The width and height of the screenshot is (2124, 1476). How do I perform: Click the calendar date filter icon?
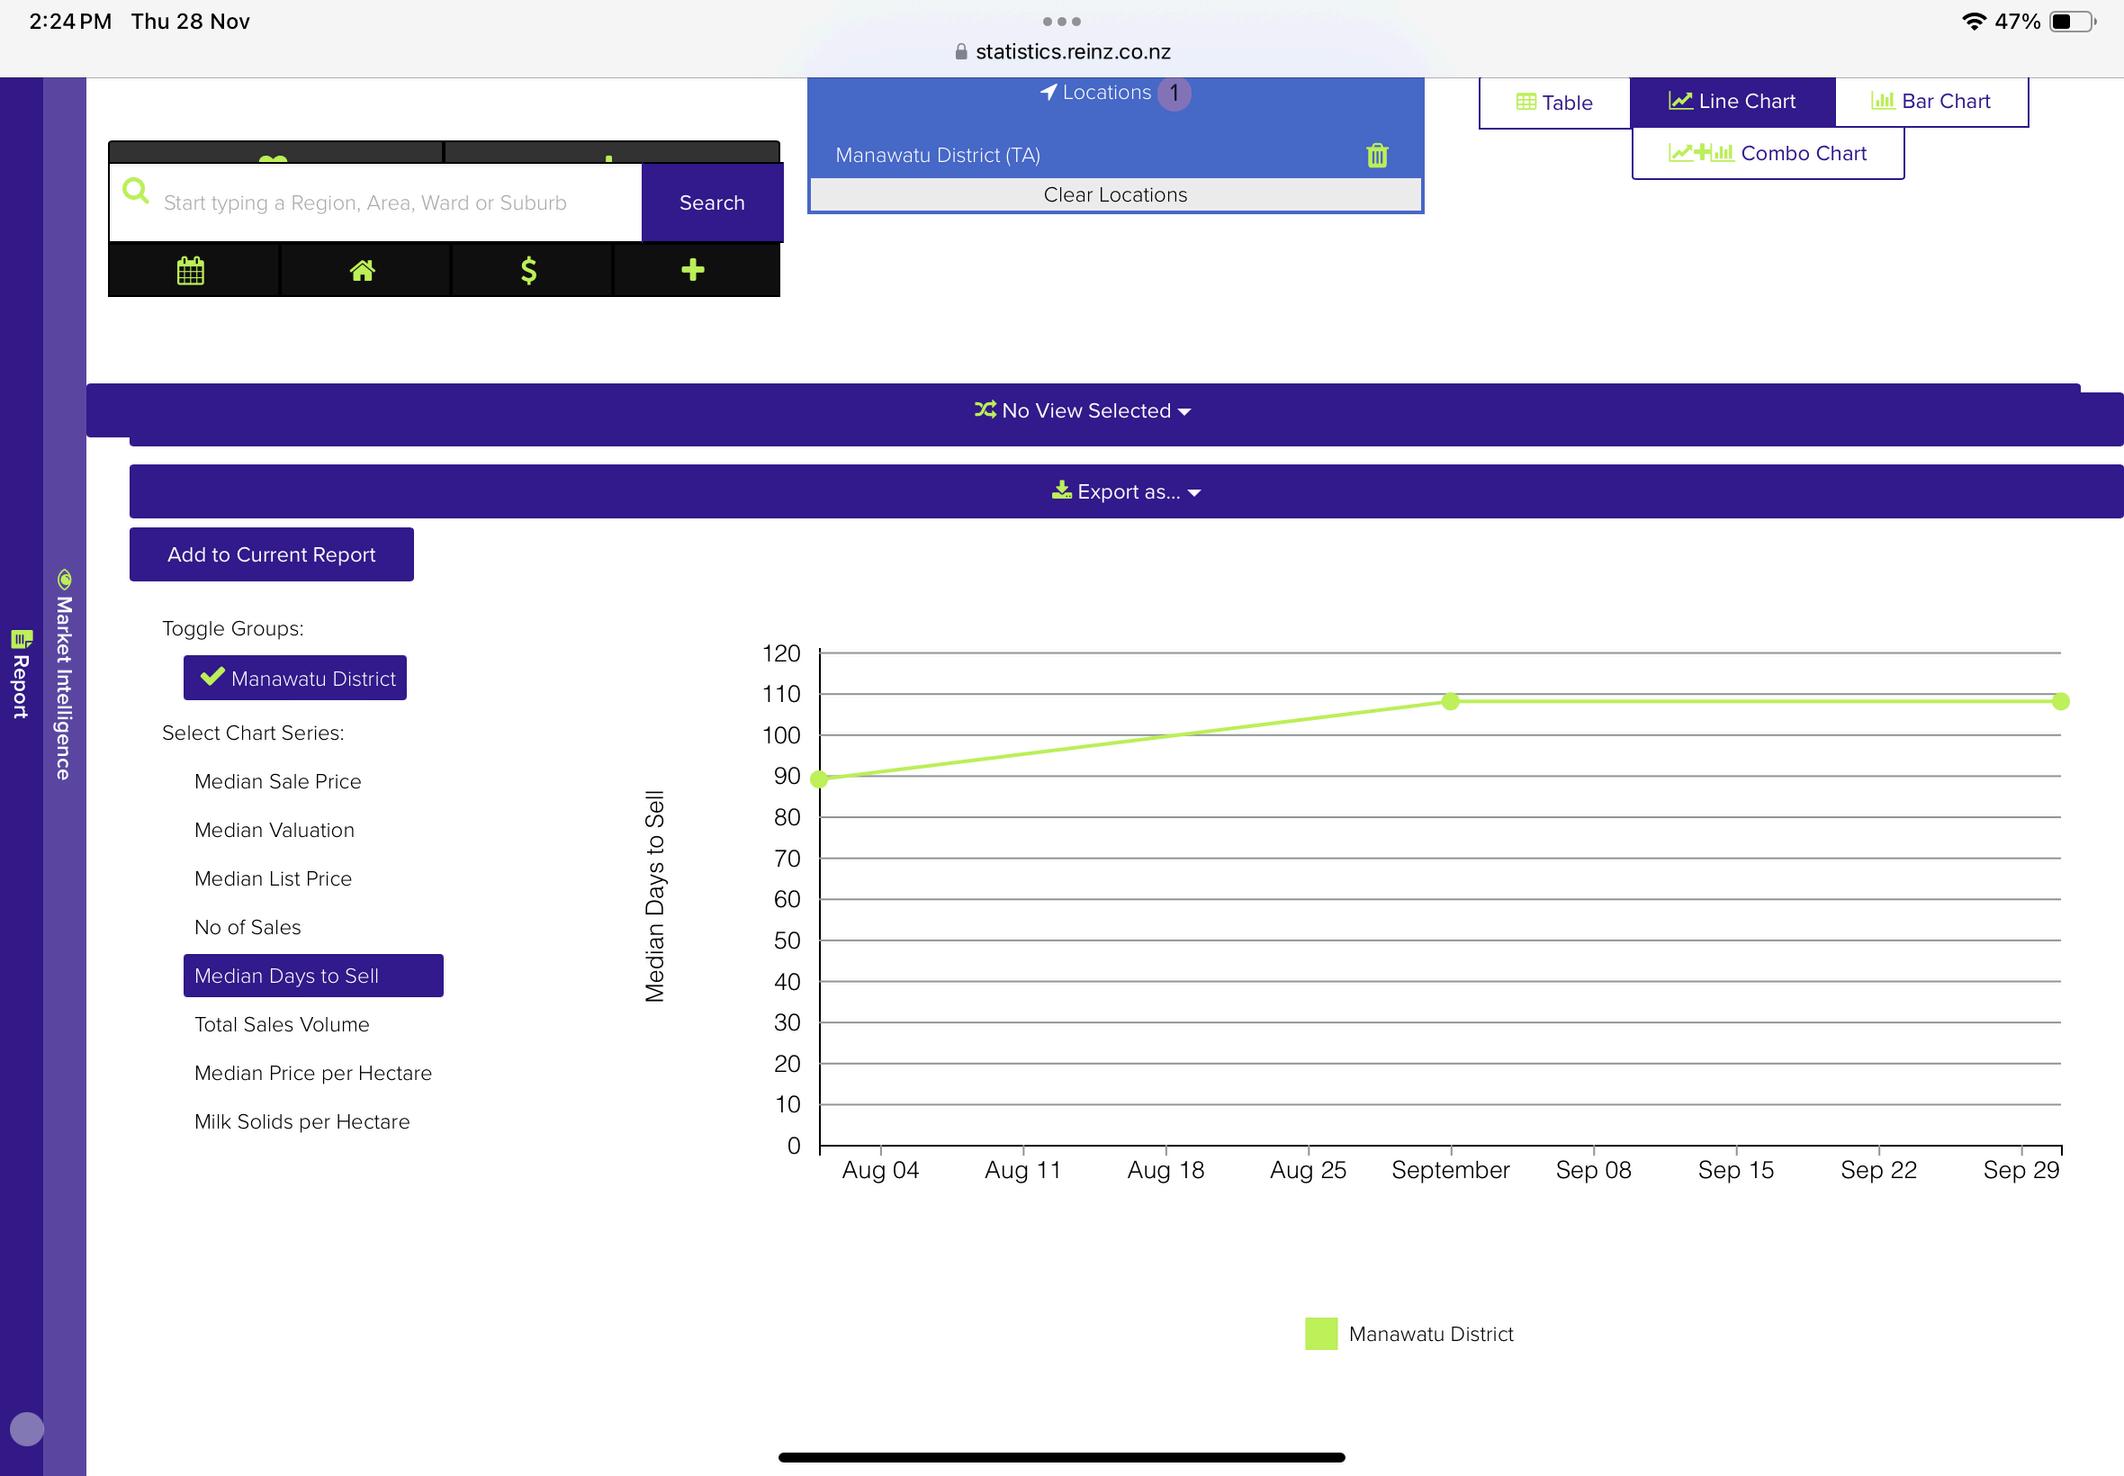coord(191,270)
